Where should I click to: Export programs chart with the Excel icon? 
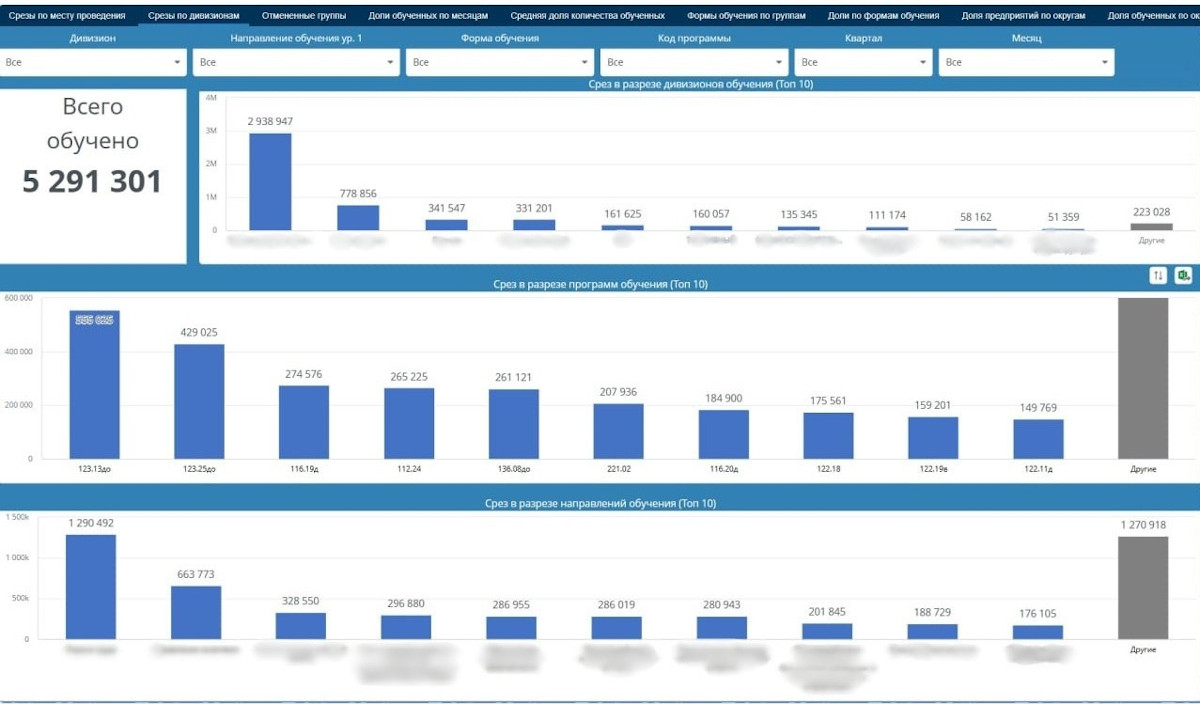[1183, 276]
